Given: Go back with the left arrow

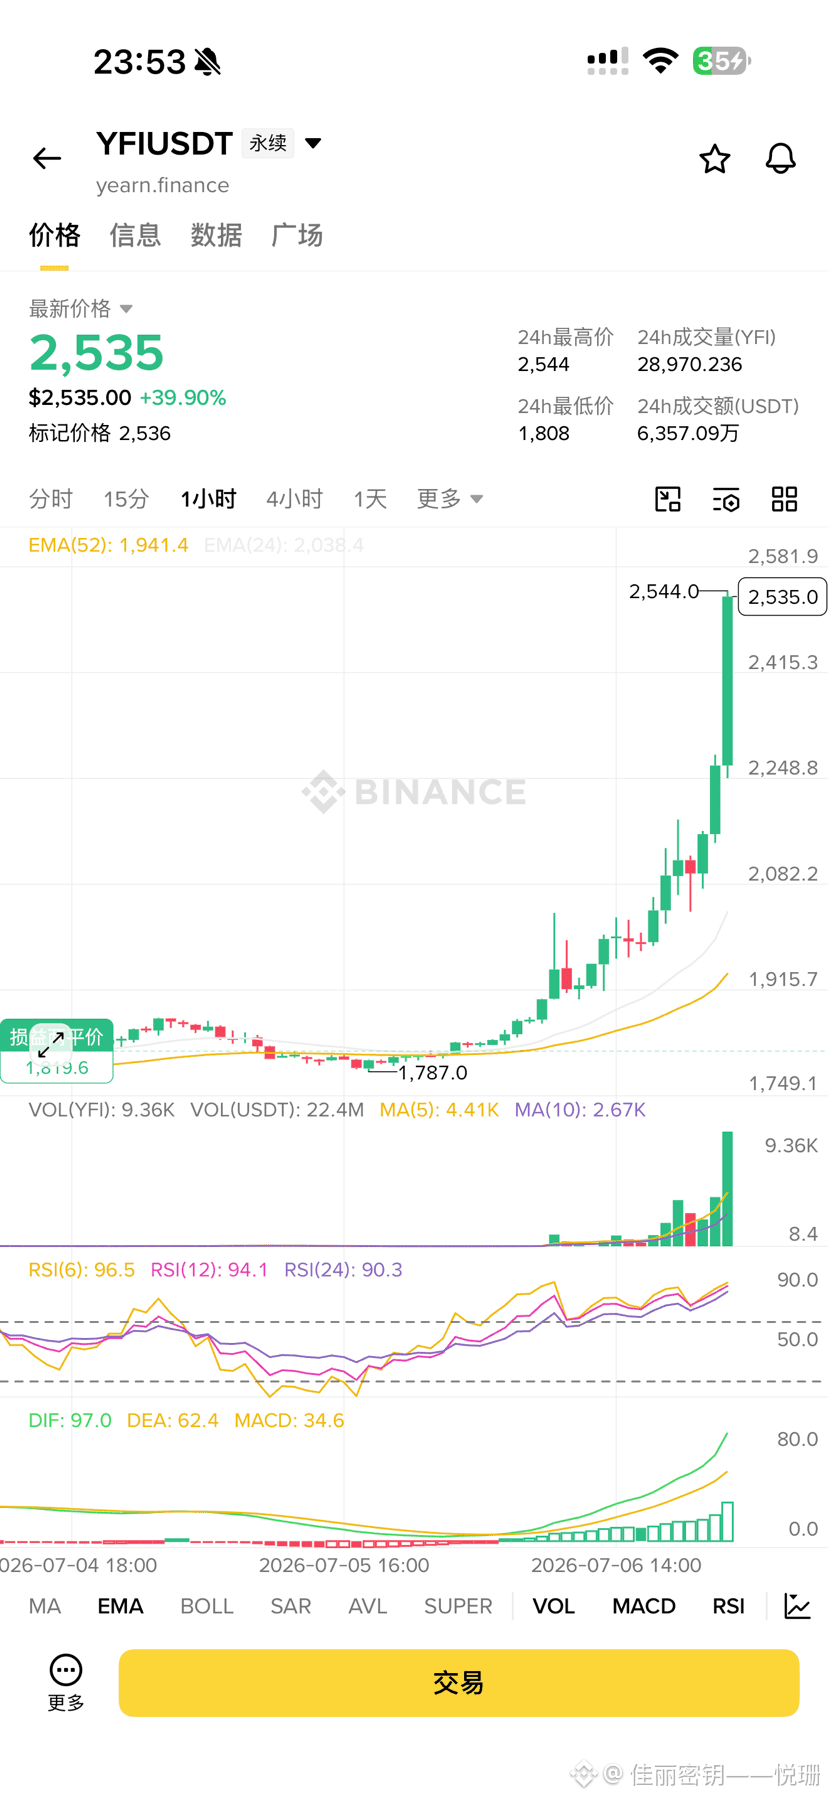Looking at the screenshot, I should click(x=47, y=158).
